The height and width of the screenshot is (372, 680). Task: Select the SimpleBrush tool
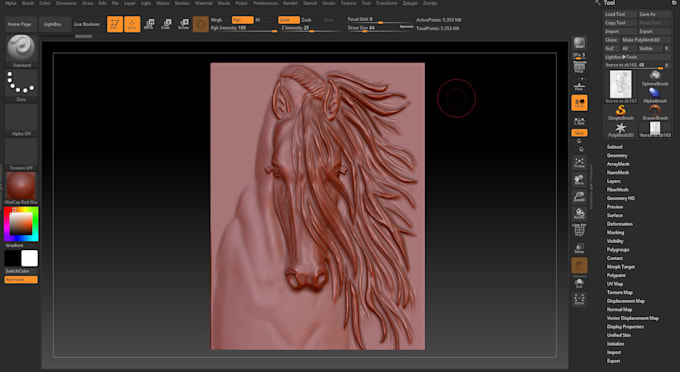pyautogui.click(x=621, y=112)
